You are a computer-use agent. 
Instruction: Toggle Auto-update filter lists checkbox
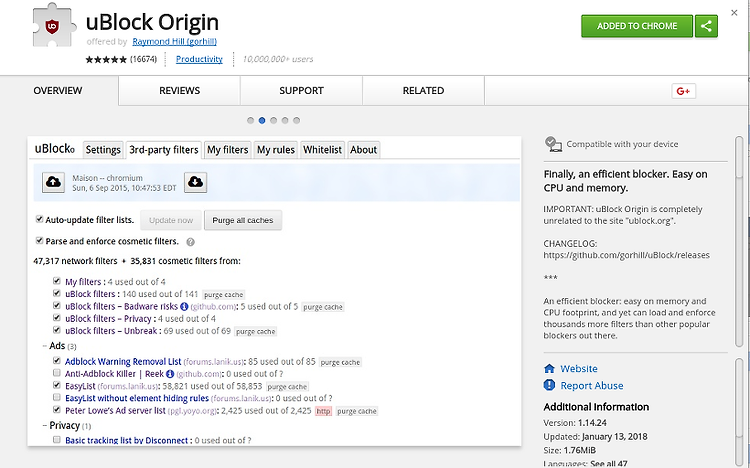pos(39,219)
